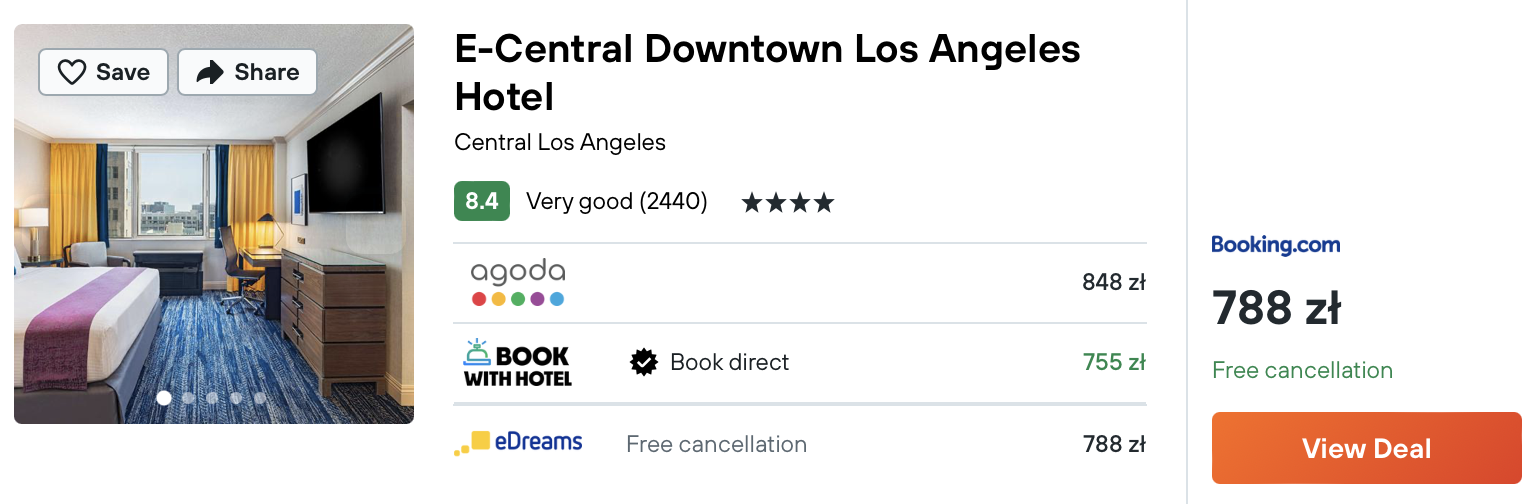Select the 848 zł Agoda price
This screenshot has width=1528, height=504.
click(x=1114, y=283)
